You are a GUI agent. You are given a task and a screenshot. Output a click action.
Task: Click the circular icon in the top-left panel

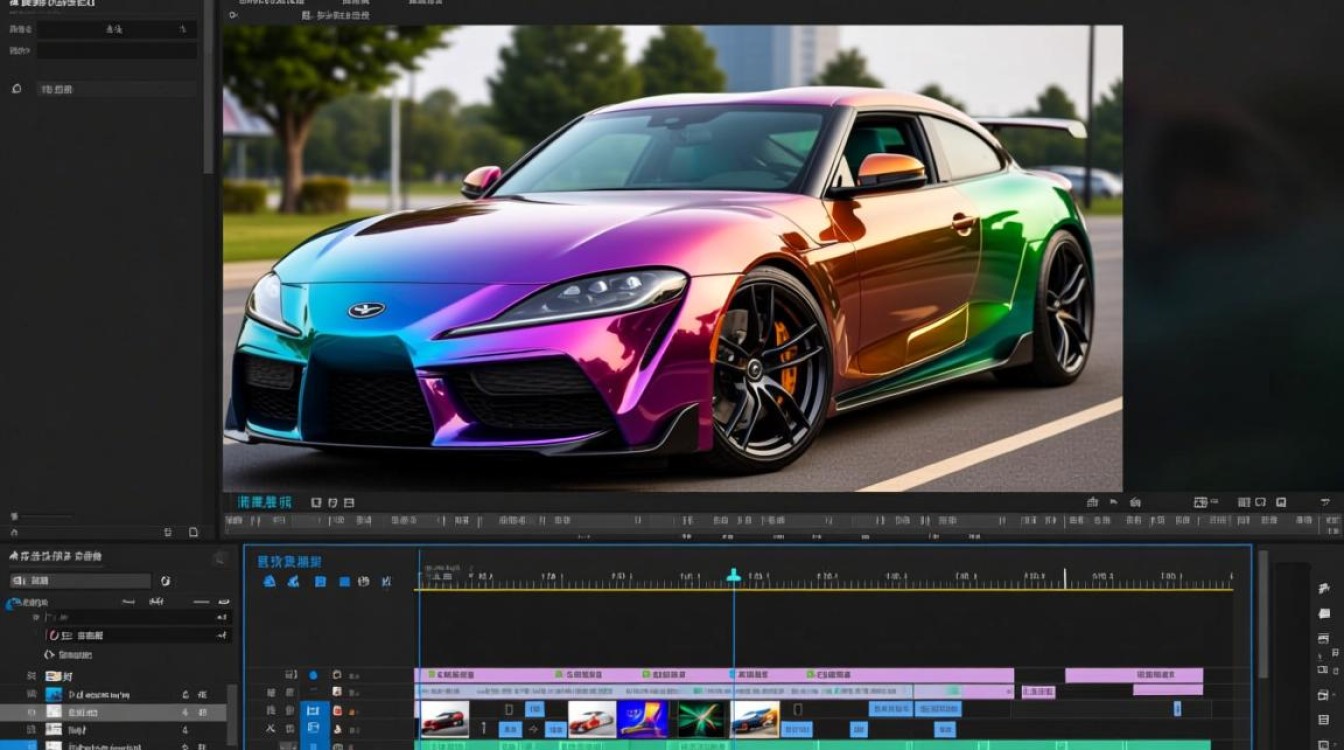[x=16, y=89]
